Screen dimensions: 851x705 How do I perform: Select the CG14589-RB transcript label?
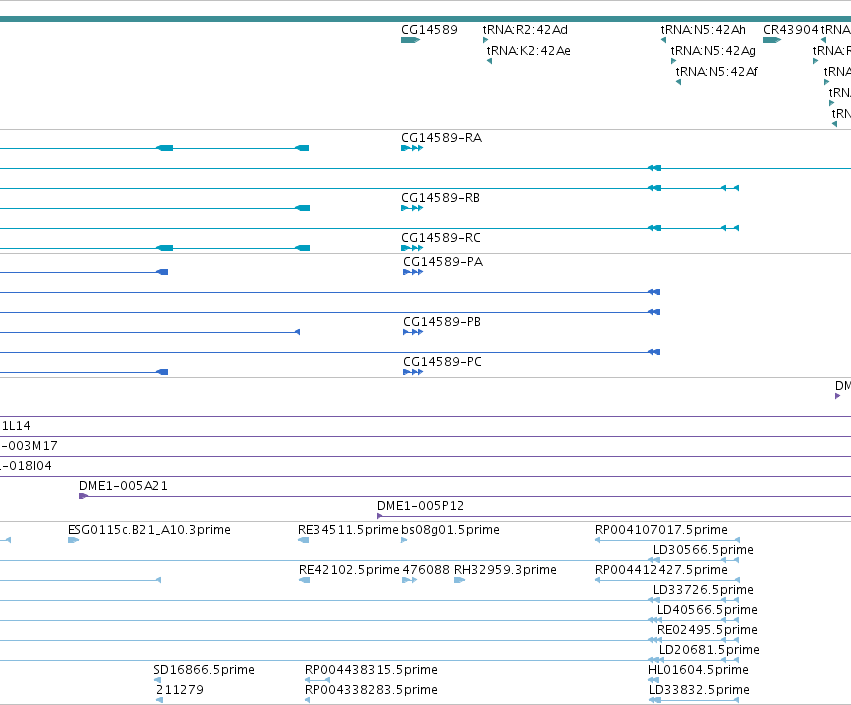[x=440, y=198]
